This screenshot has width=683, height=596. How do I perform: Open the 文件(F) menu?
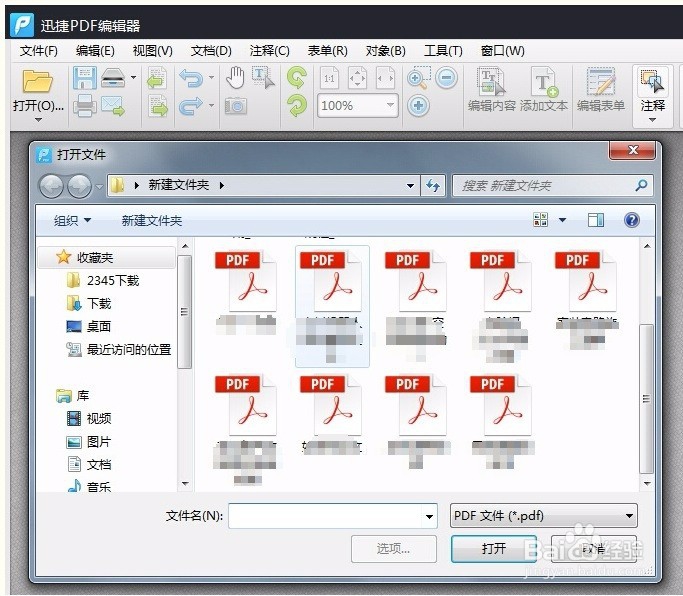pos(38,51)
